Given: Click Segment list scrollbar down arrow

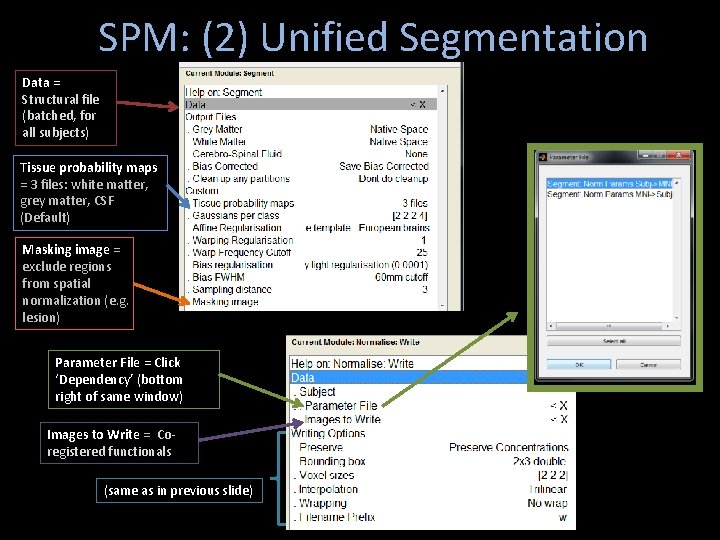Looking at the screenshot, I should 442,305.
